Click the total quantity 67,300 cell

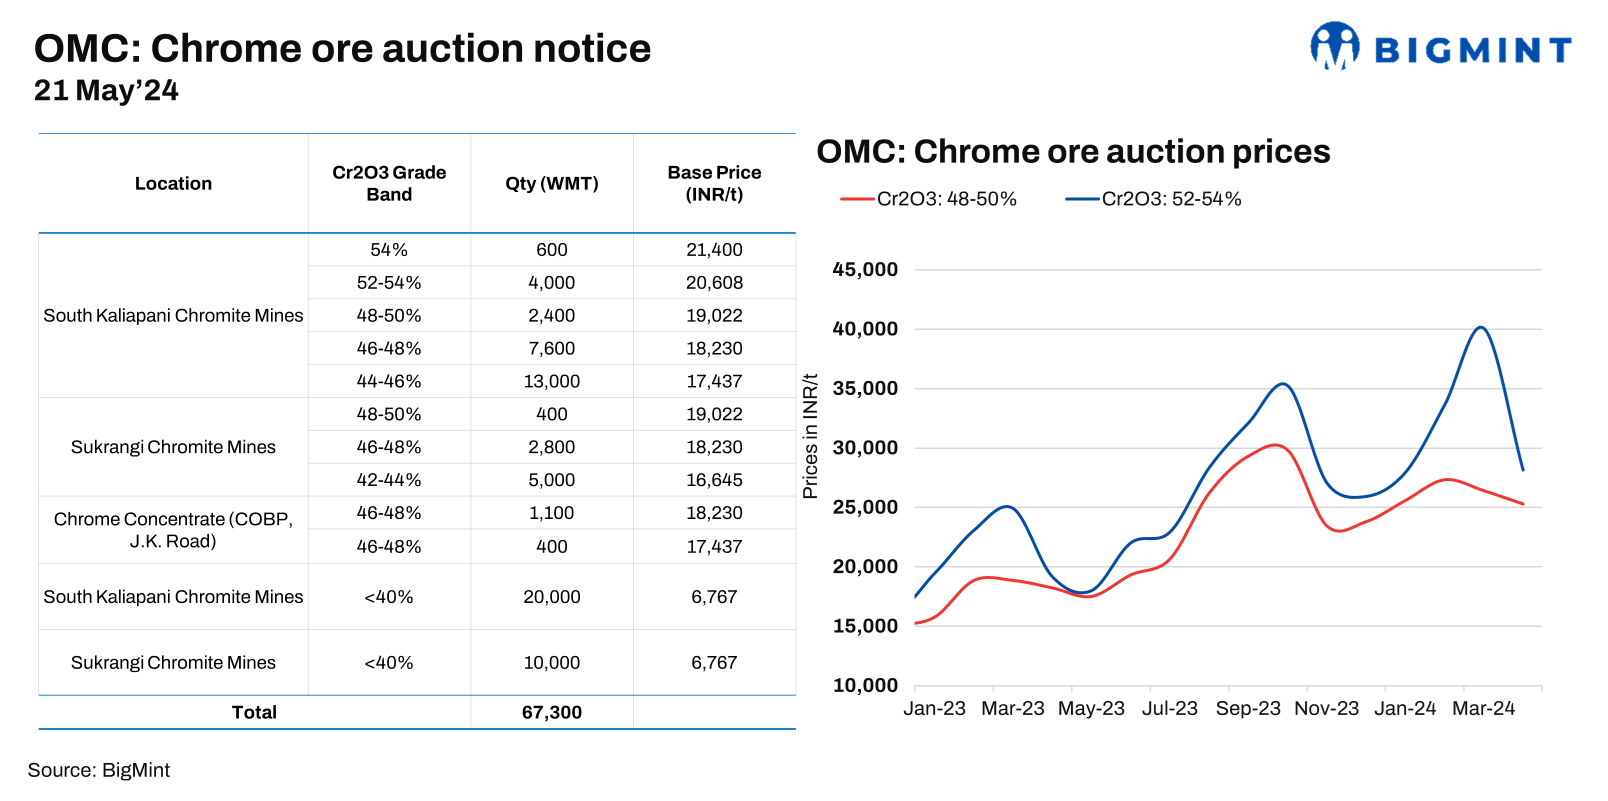[x=551, y=712]
